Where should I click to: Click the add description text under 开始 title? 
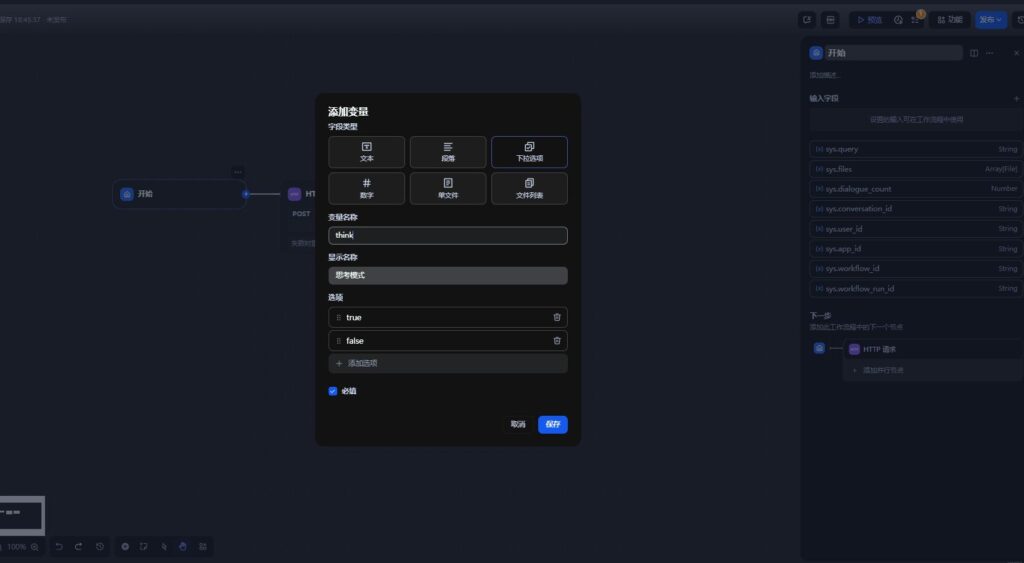pyautogui.click(x=824, y=75)
